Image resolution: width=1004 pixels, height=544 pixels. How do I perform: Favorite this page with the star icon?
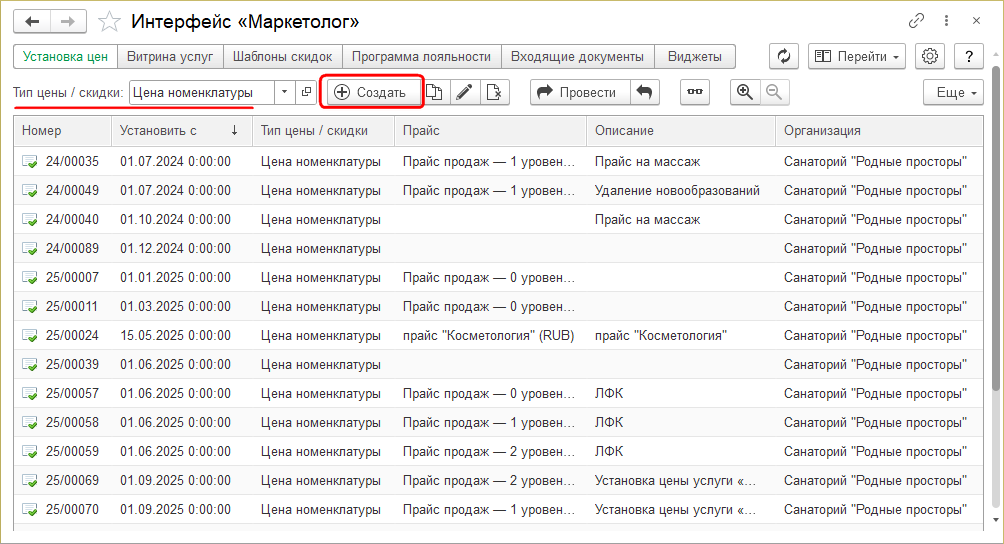click(112, 21)
